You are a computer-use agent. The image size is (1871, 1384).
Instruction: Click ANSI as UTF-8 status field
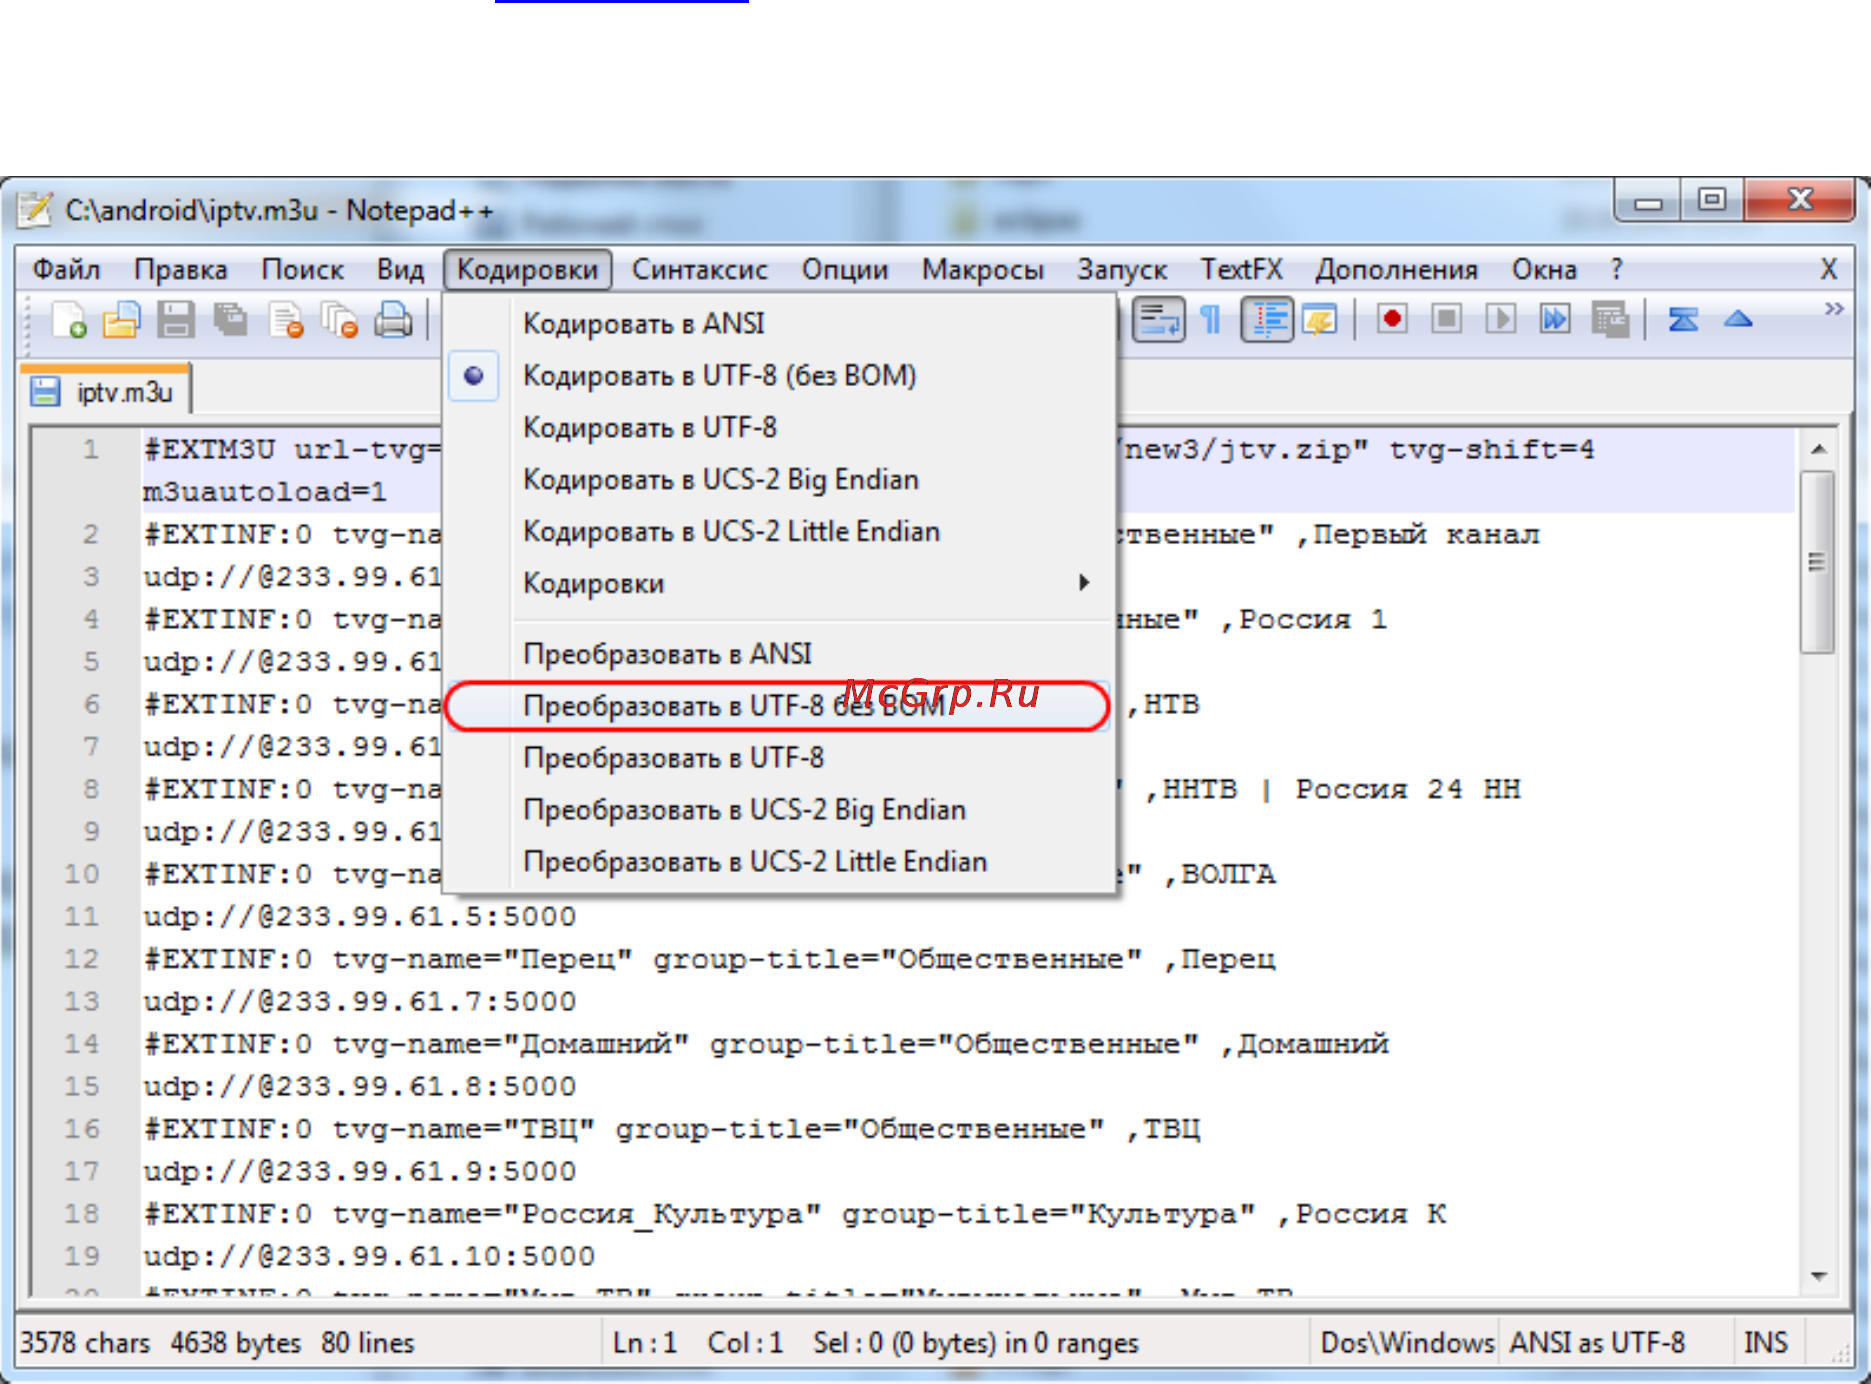(1597, 1342)
